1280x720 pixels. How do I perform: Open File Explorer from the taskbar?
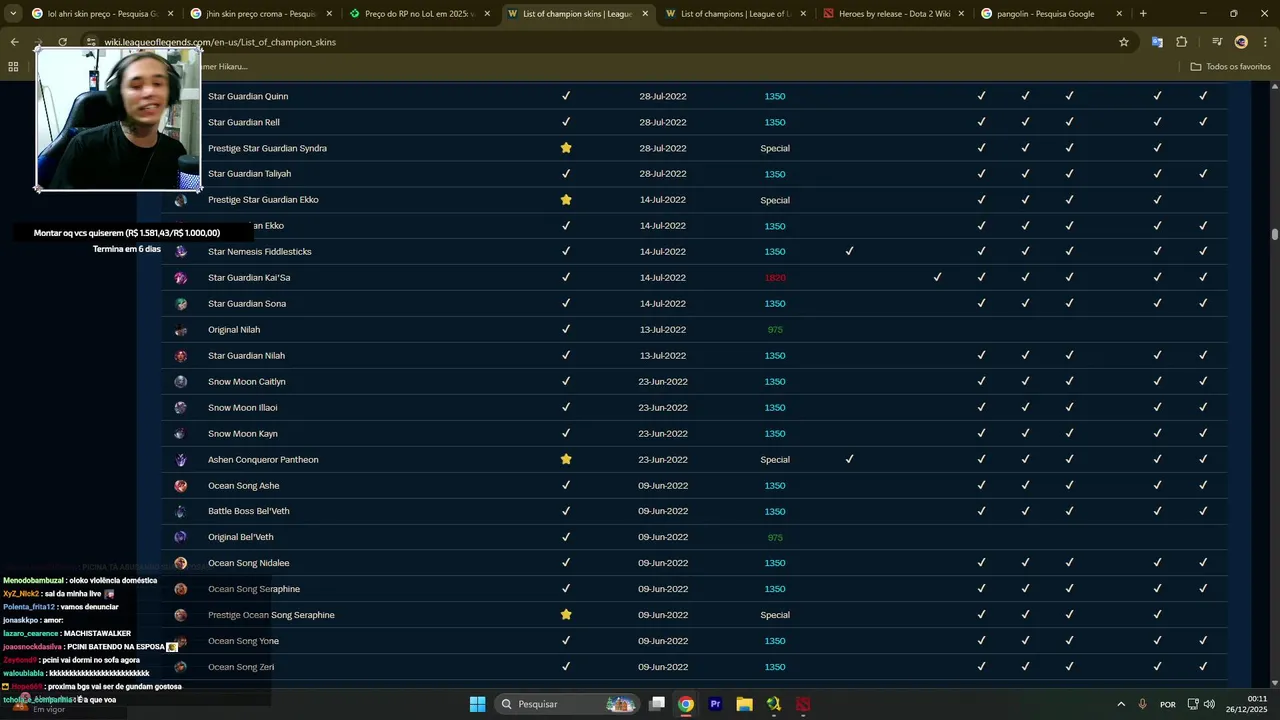[744, 704]
